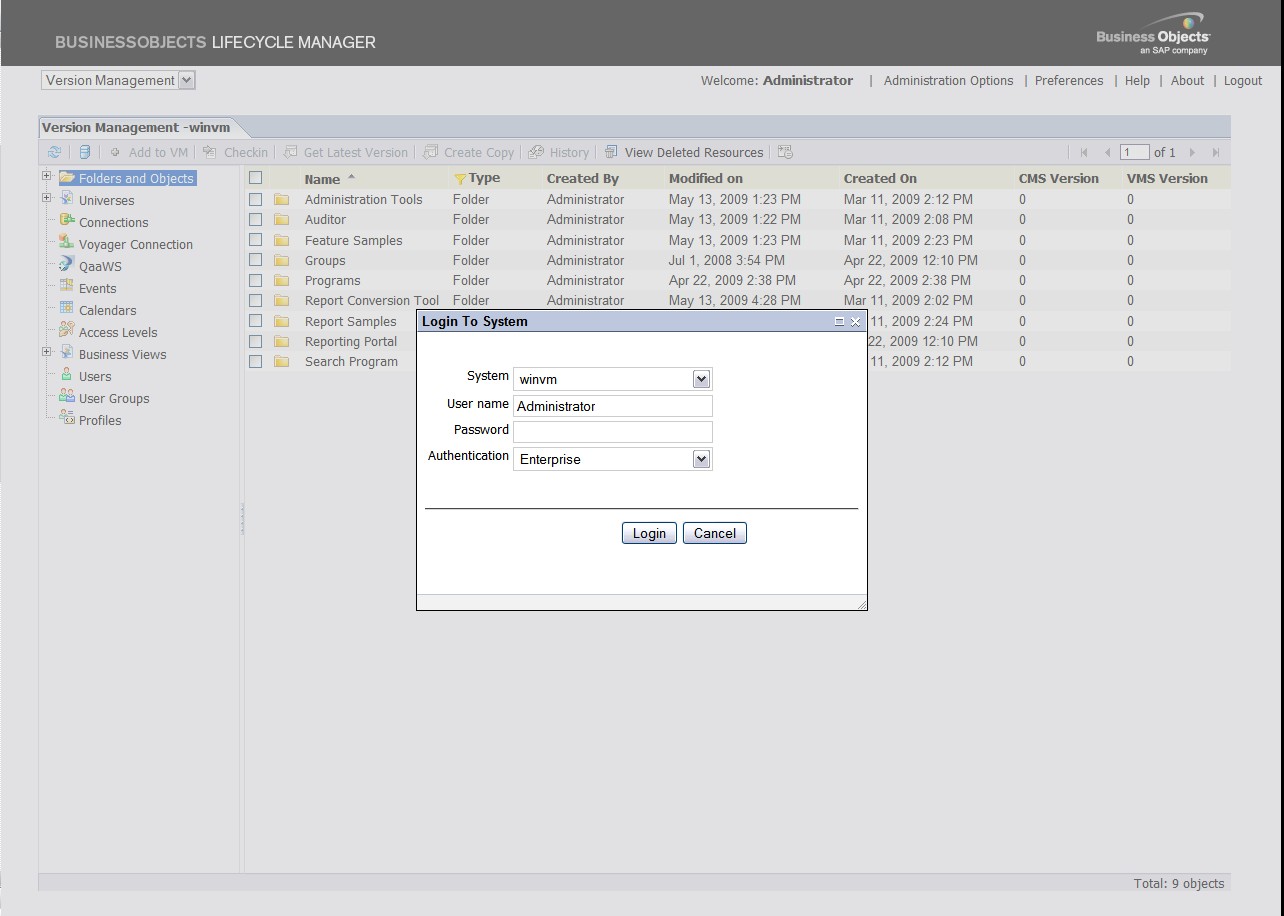Viewport: 1284px width, 916px height.
Task: Open the System dropdown in login dialog
Action: pos(701,379)
